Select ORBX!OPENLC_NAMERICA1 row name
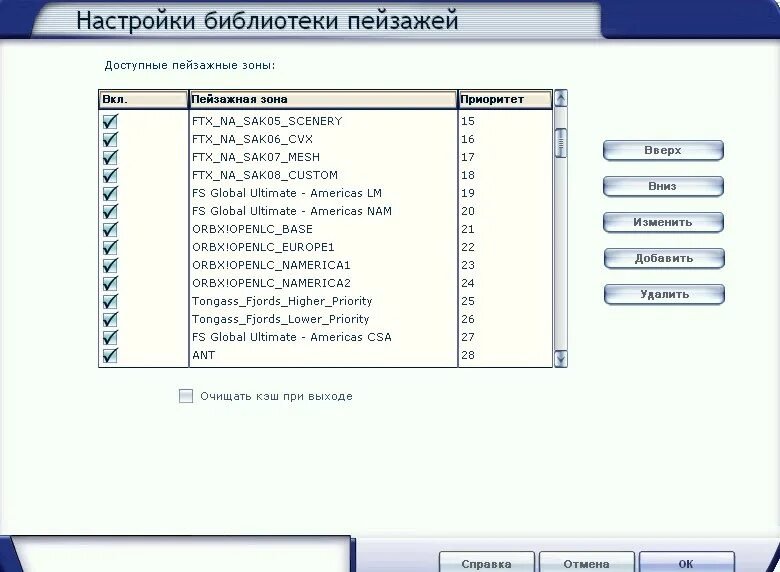The height and width of the screenshot is (572, 780). 271,265
